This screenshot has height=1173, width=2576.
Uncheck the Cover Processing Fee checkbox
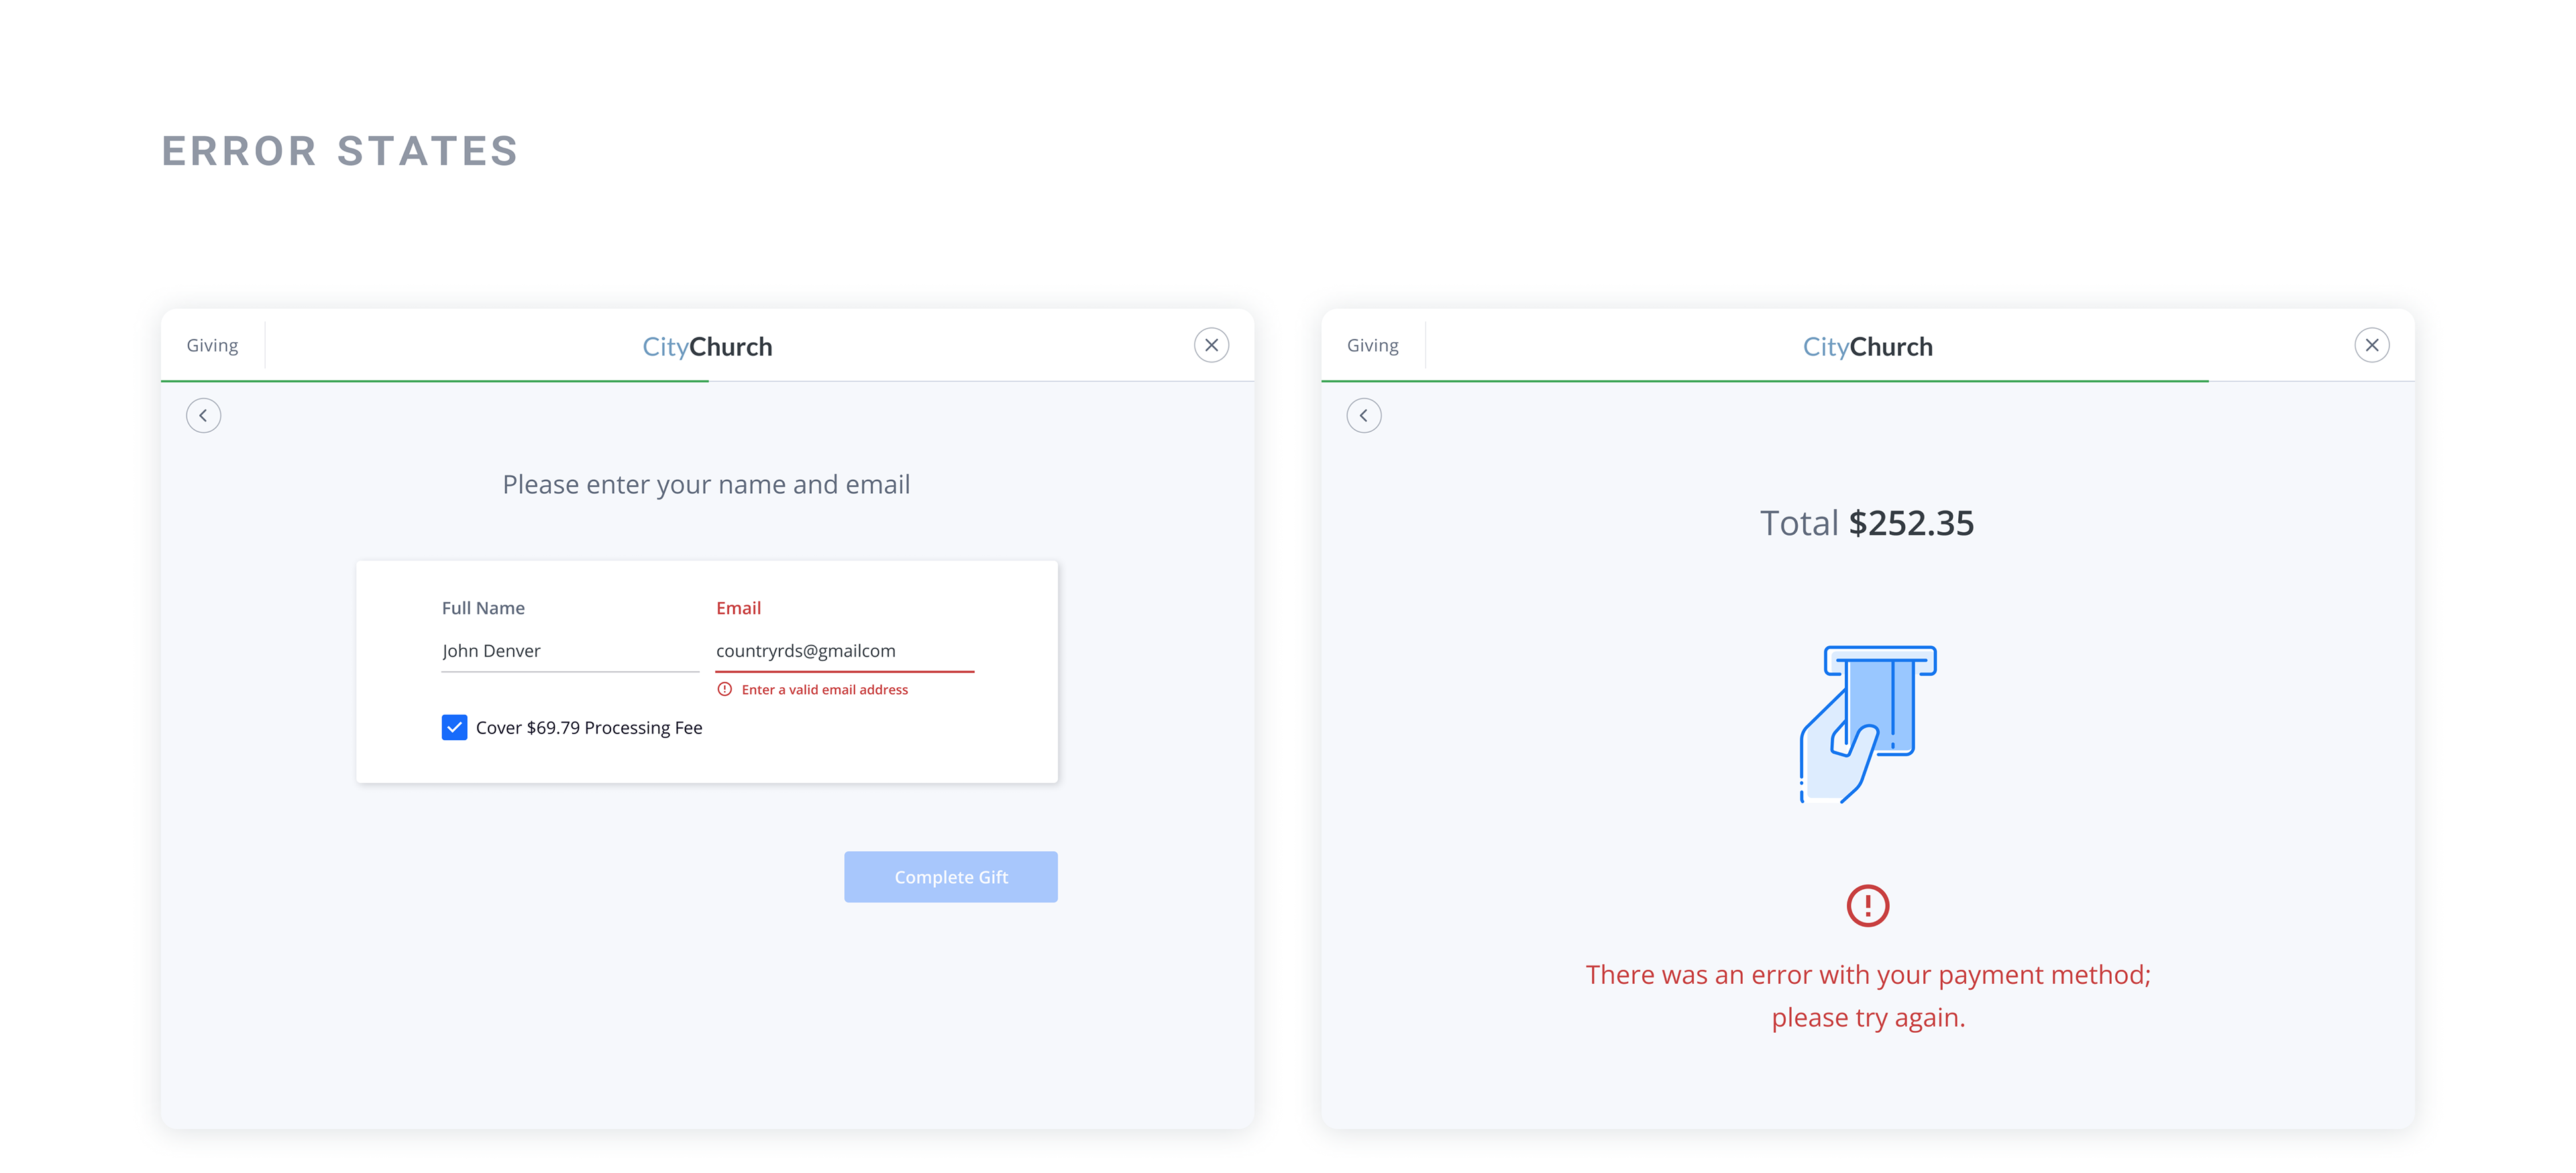point(454,728)
